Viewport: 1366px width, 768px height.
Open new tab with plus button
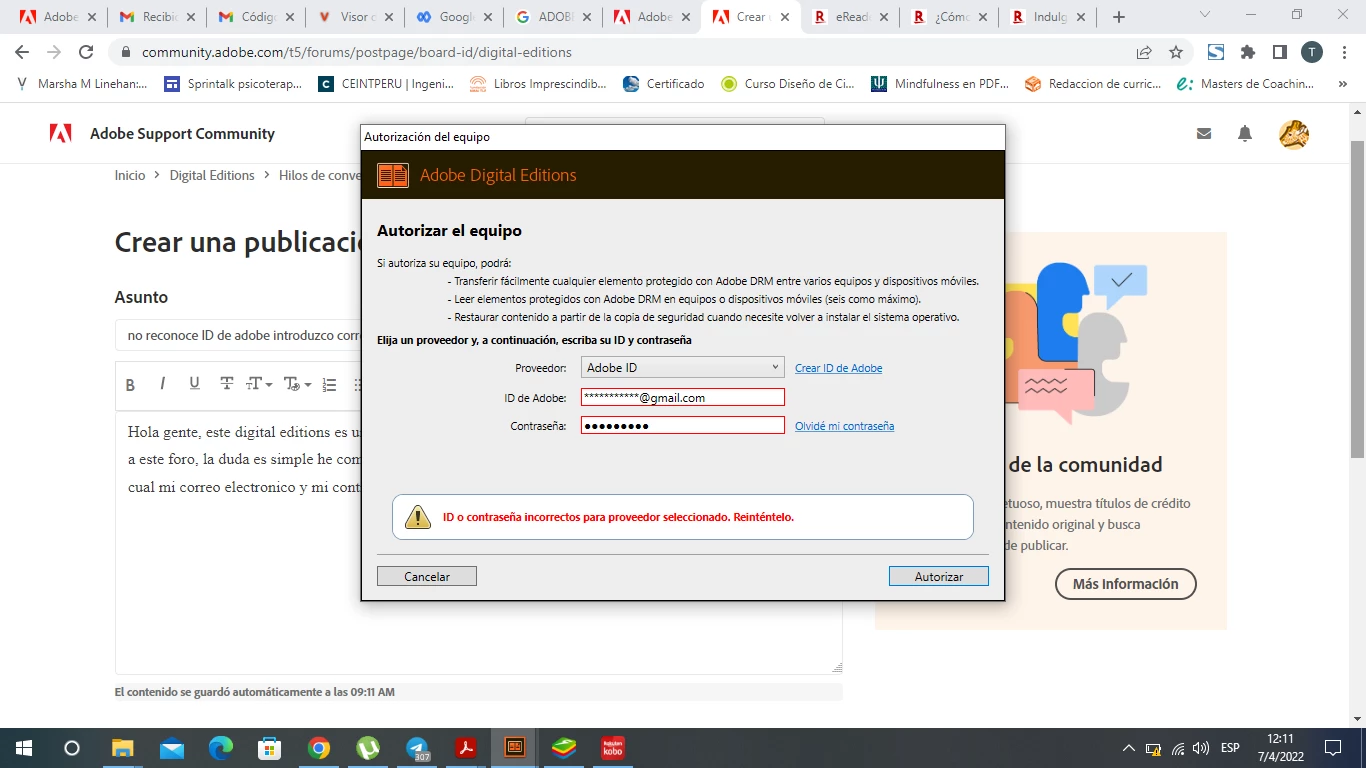[x=1119, y=17]
